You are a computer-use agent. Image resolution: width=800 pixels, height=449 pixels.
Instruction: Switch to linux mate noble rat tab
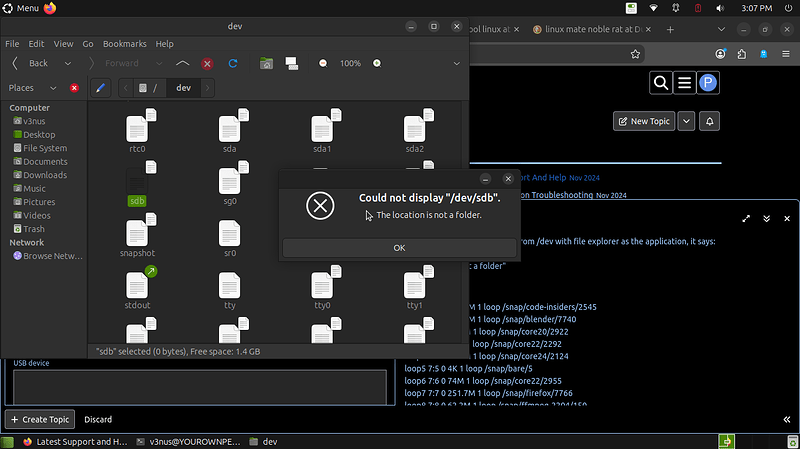(x=592, y=30)
